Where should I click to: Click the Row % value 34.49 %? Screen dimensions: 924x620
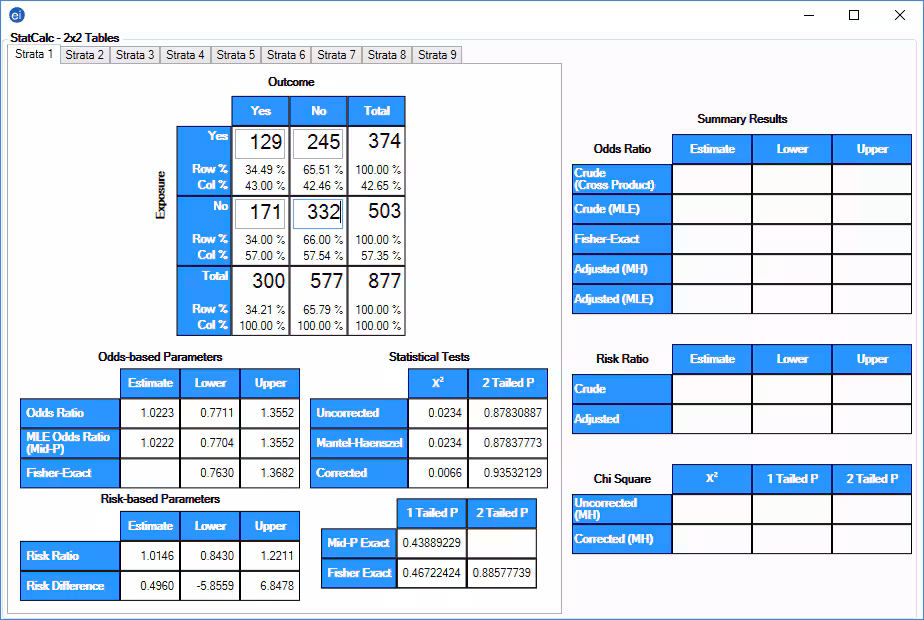pos(265,170)
